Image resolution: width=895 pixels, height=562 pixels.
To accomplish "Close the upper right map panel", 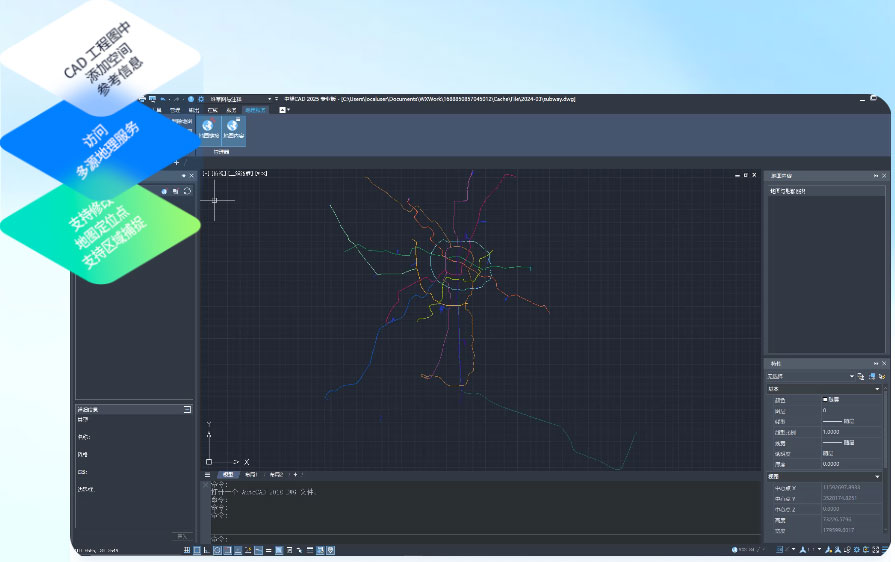I will pyautogui.click(x=882, y=175).
